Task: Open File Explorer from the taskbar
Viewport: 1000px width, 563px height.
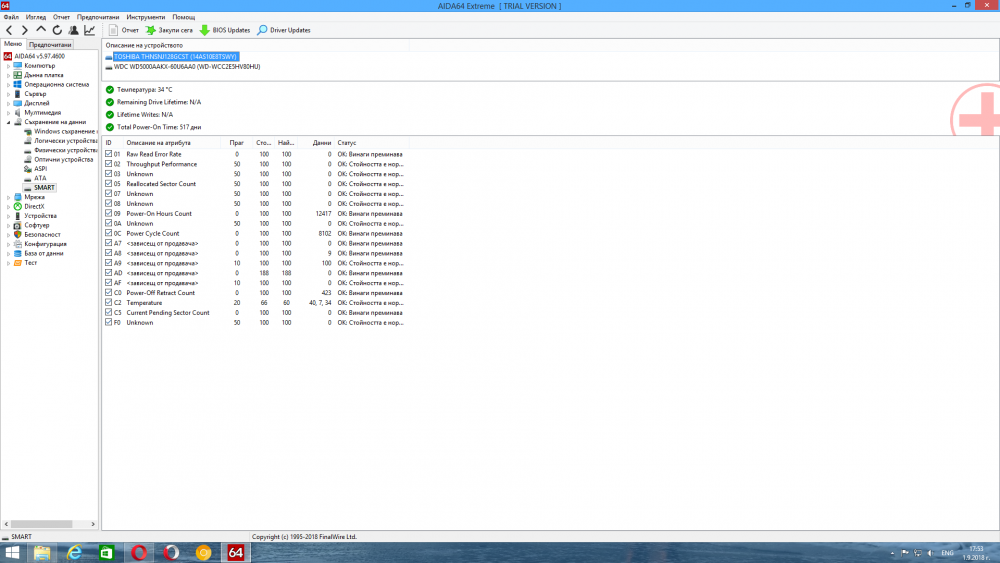Action: [42, 552]
